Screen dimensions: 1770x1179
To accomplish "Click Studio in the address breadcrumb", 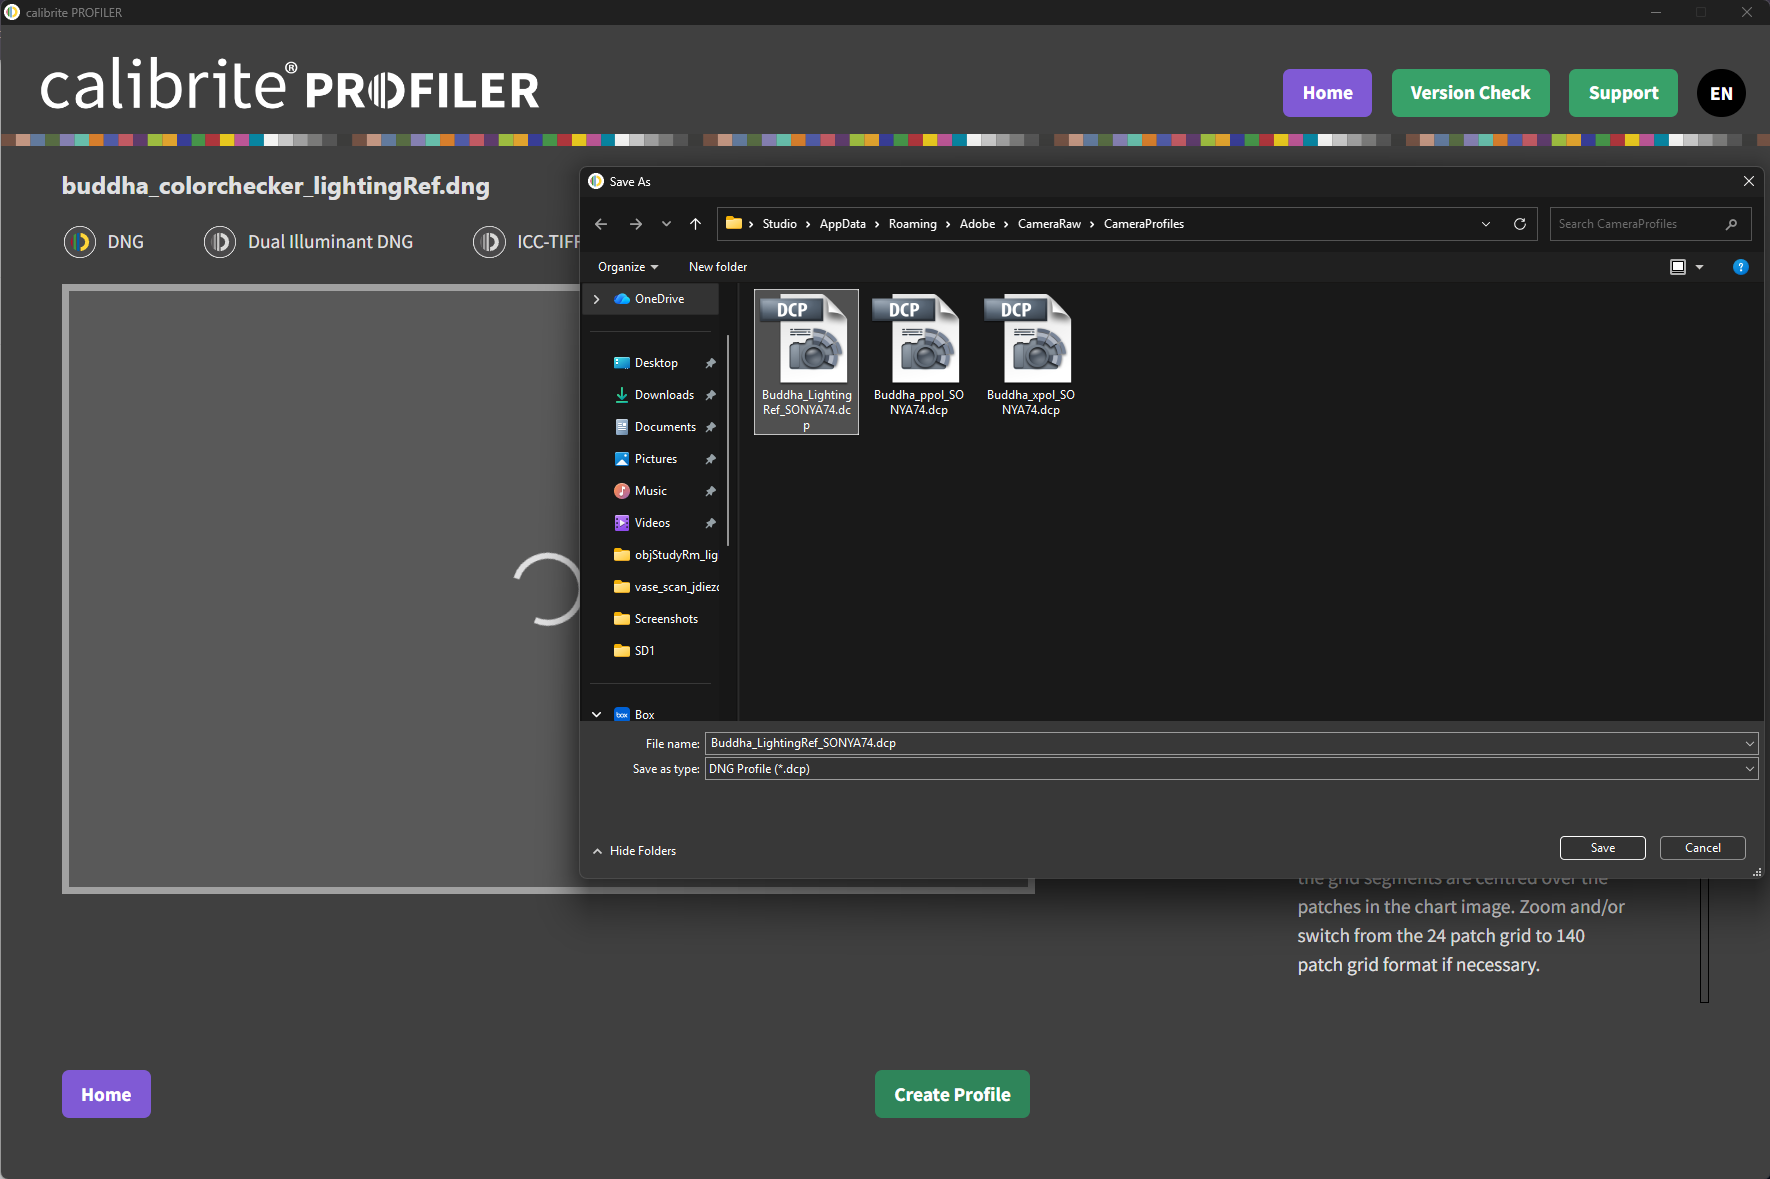I will click(779, 224).
